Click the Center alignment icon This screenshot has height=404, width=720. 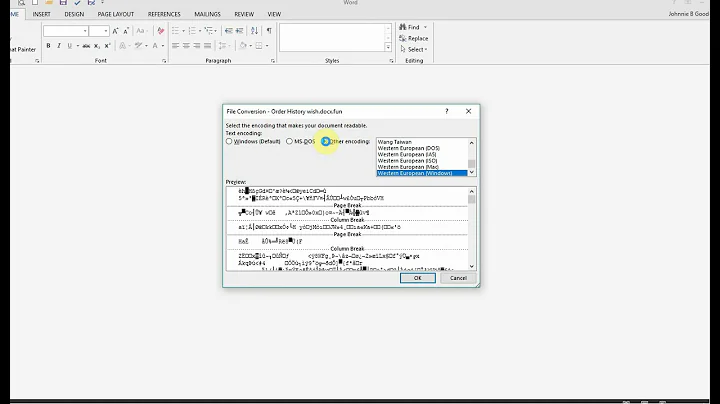pyautogui.click(x=186, y=45)
